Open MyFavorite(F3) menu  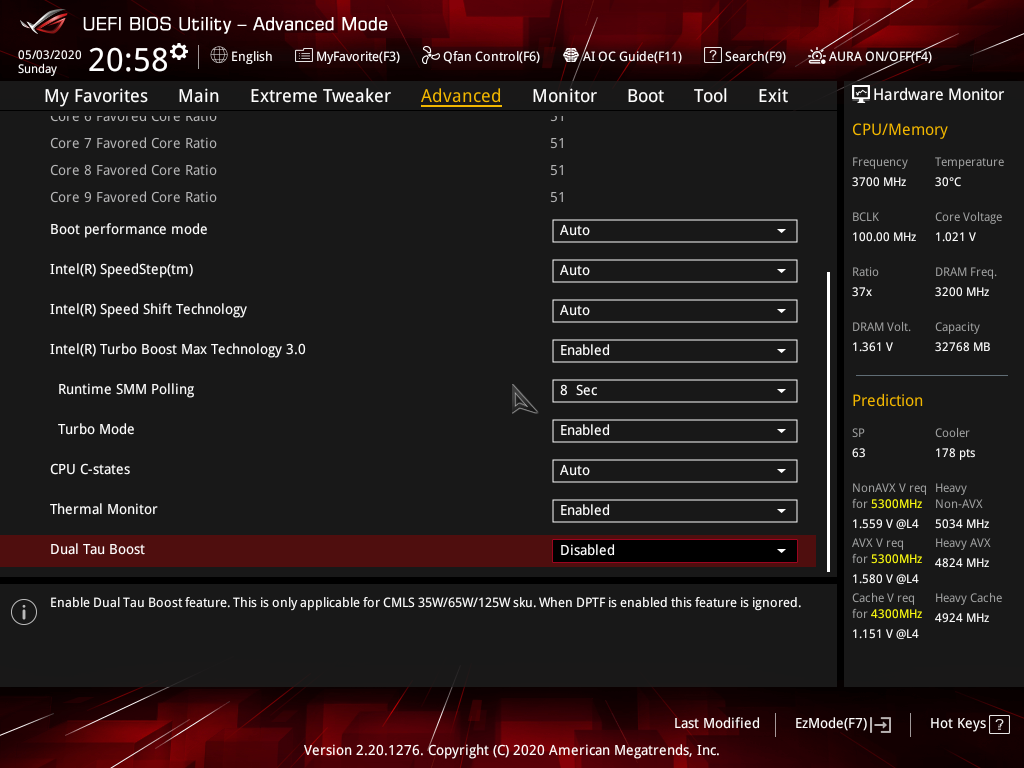coord(347,56)
